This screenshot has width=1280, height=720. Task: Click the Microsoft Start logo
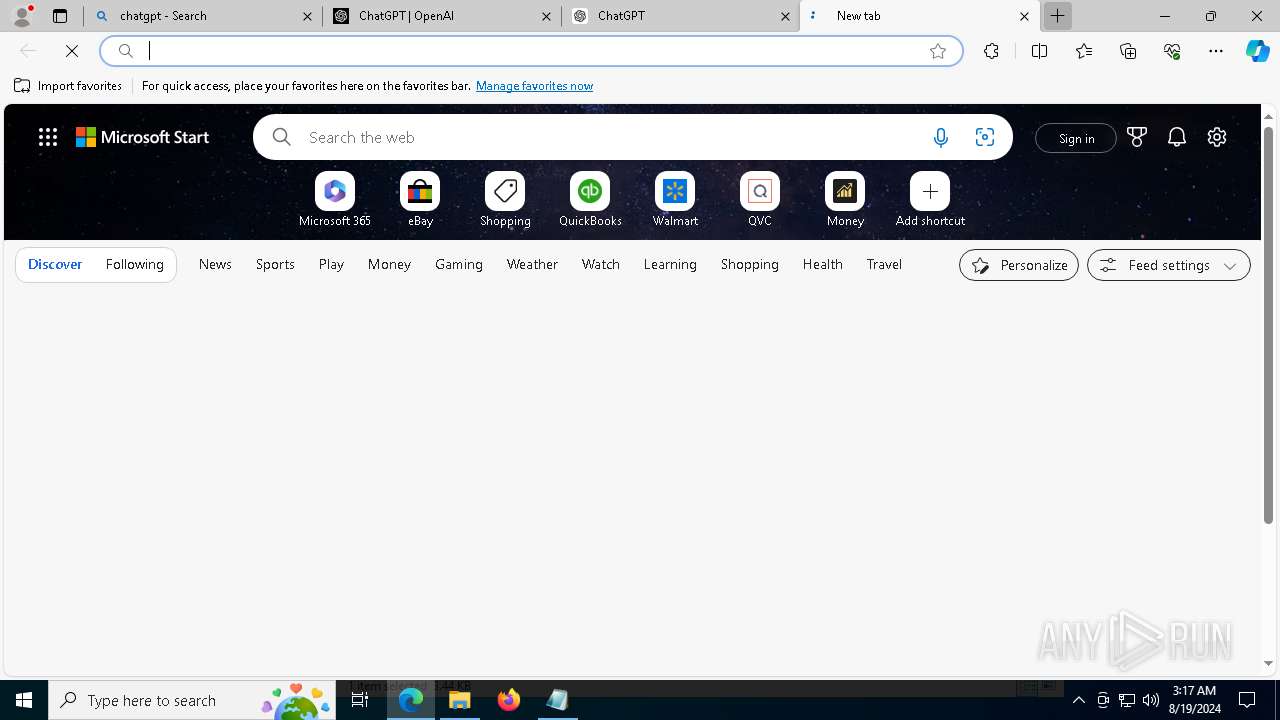(x=143, y=138)
